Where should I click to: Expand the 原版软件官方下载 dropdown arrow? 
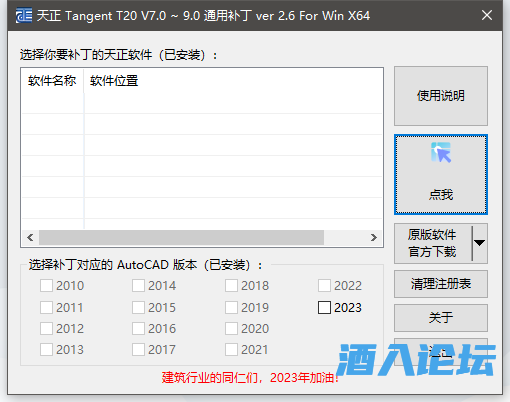480,243
